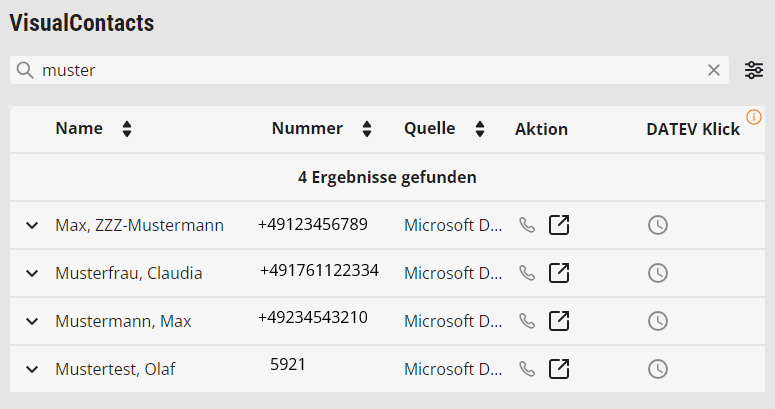Clear the search text with the X

(714, 70)
